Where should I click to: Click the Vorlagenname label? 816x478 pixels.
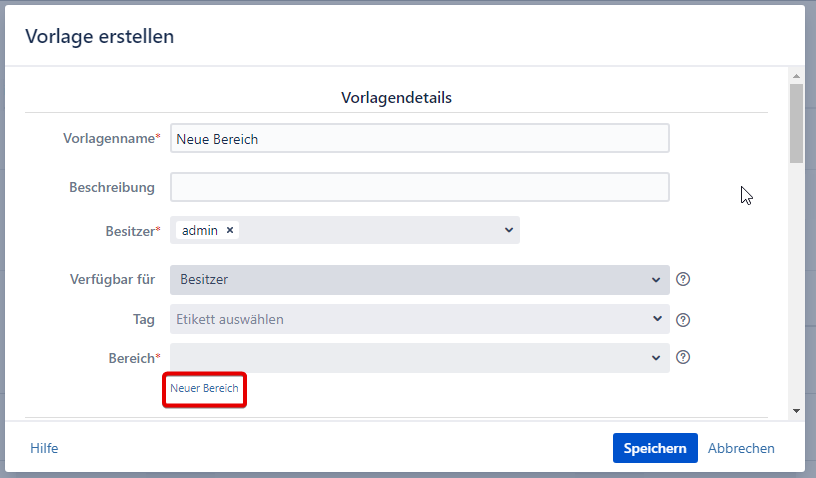(109, 139)
